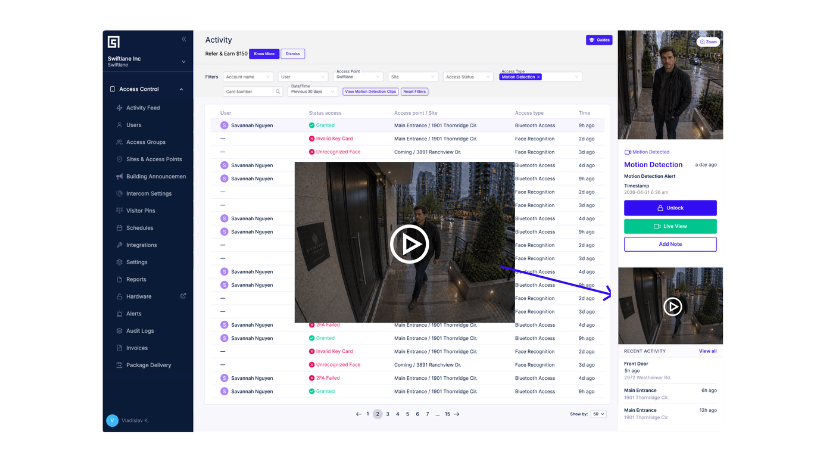Click the Add Note button
Screen dimensions: 826x462
[670, 244]
